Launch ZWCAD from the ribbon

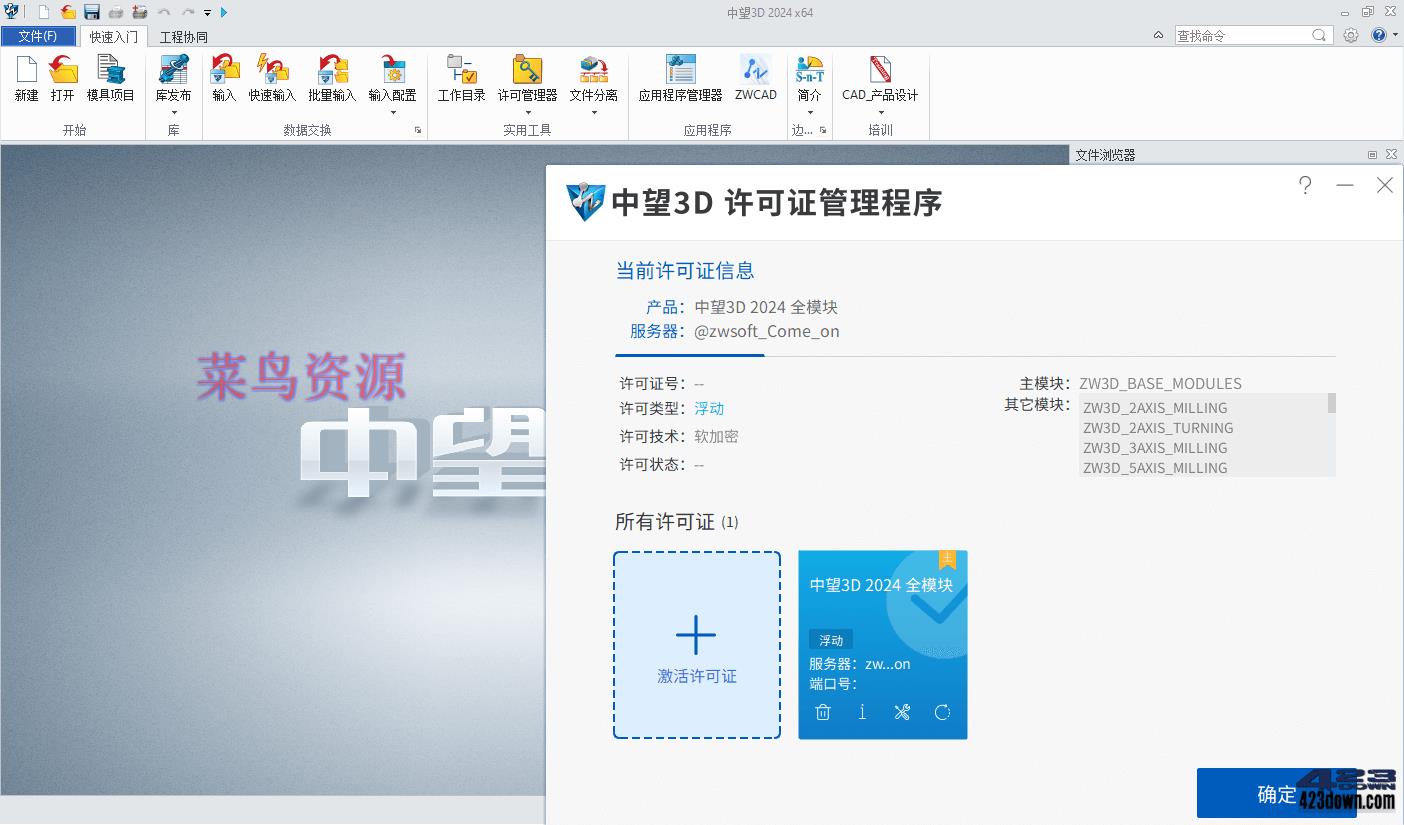click(755, 78)
